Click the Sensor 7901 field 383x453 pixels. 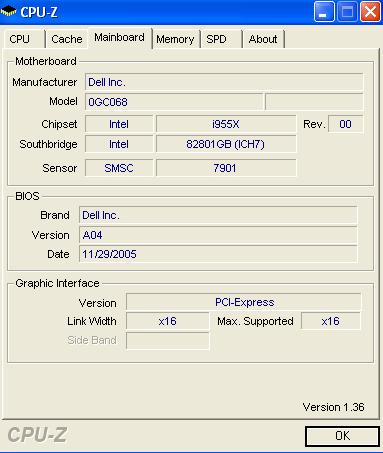tap(226, 168)
